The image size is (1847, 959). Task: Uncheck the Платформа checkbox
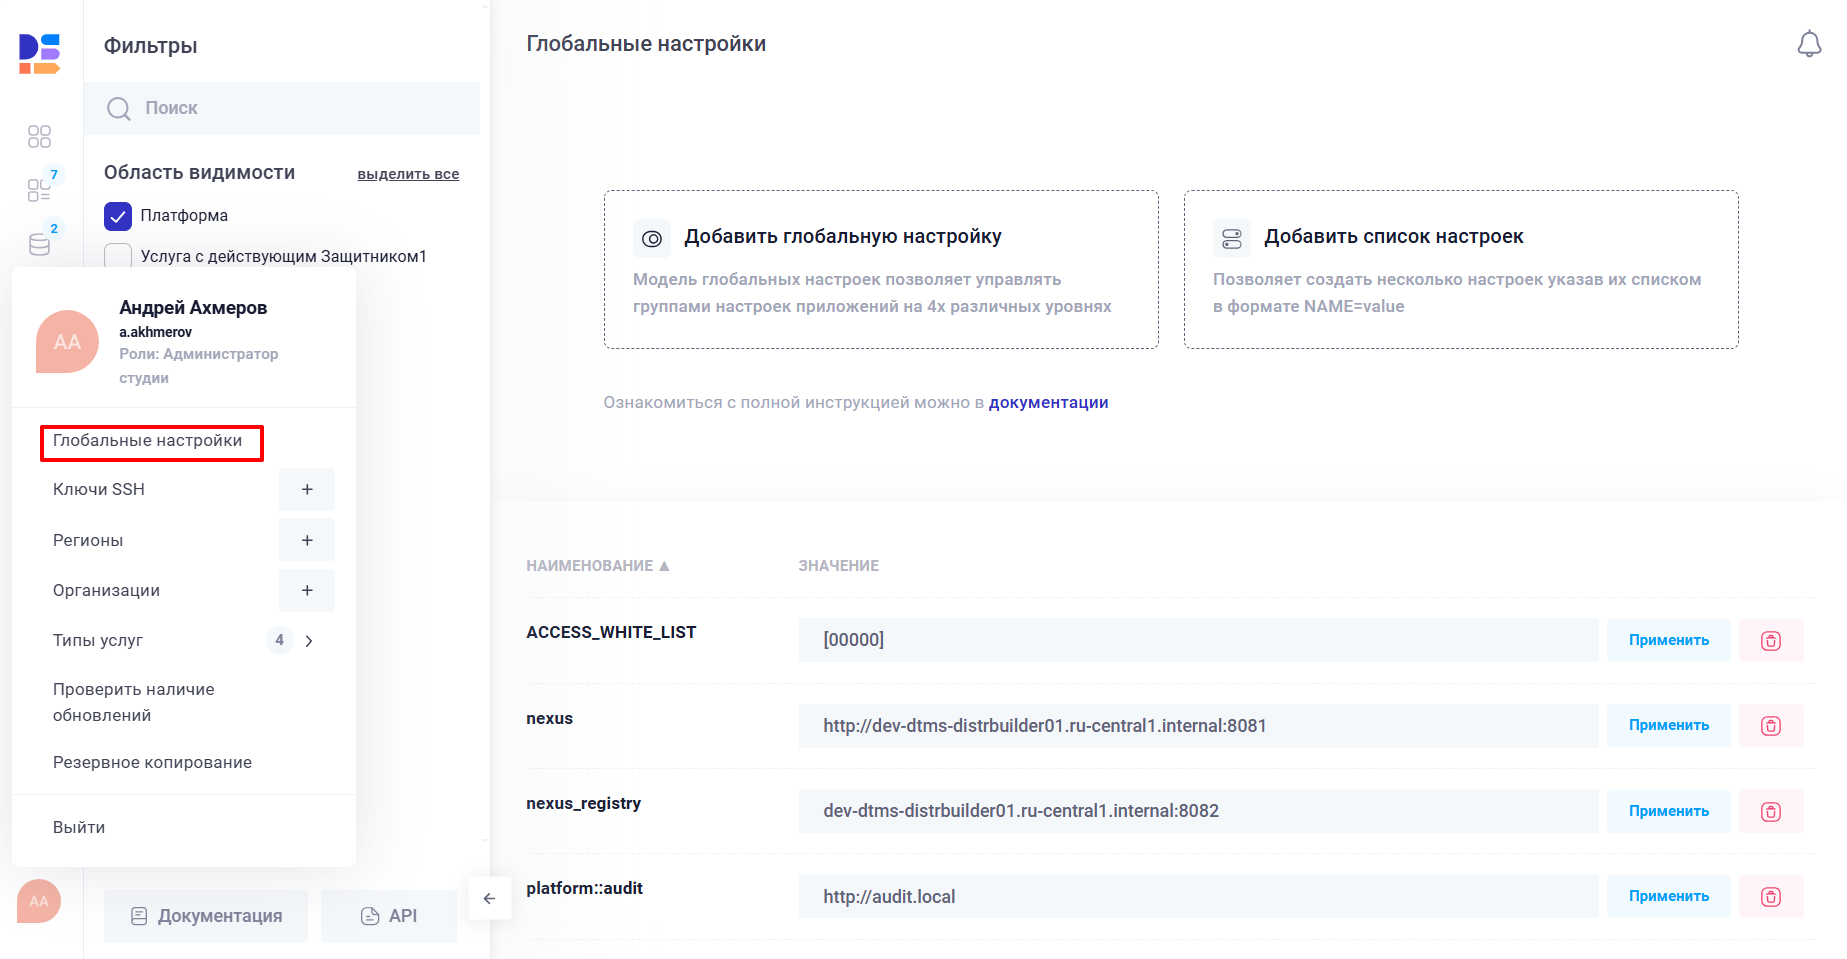[x=118, y=216]
